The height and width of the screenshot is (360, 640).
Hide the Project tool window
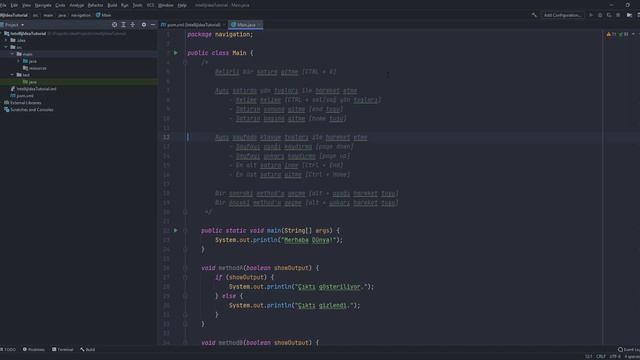153,25
